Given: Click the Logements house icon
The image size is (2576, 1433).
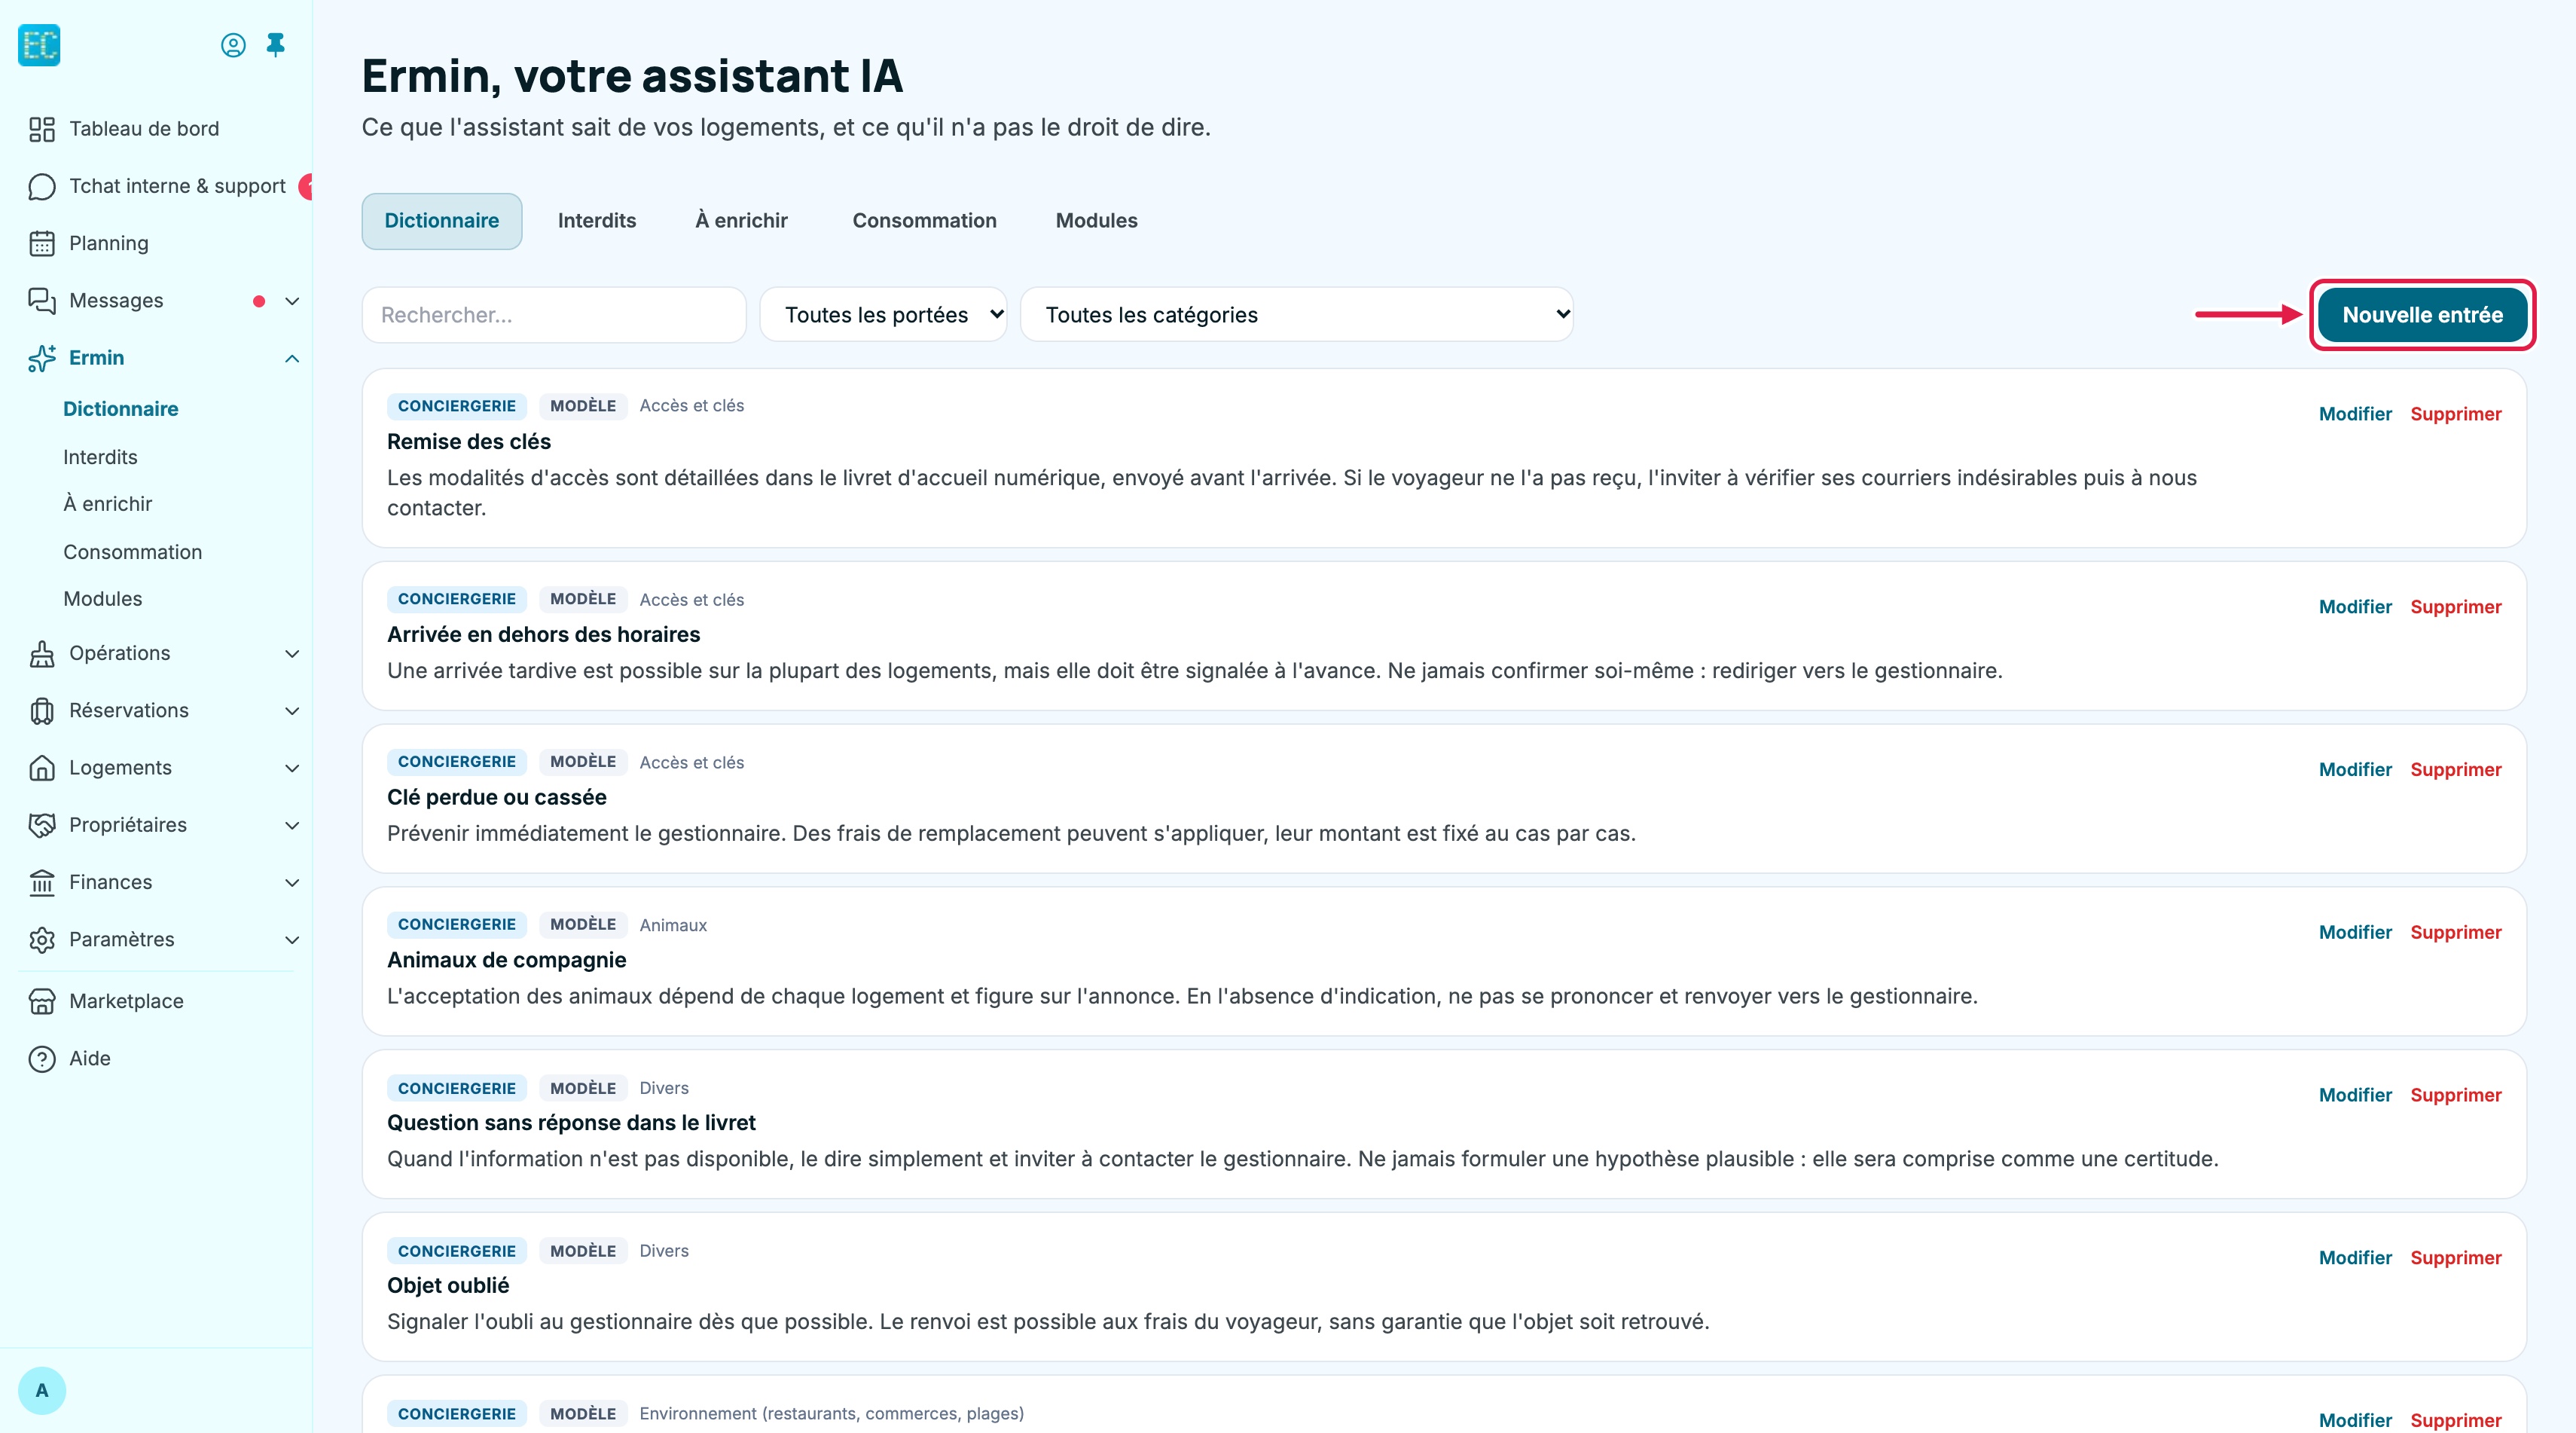Looking at the screenshot, I should (42, 767).
